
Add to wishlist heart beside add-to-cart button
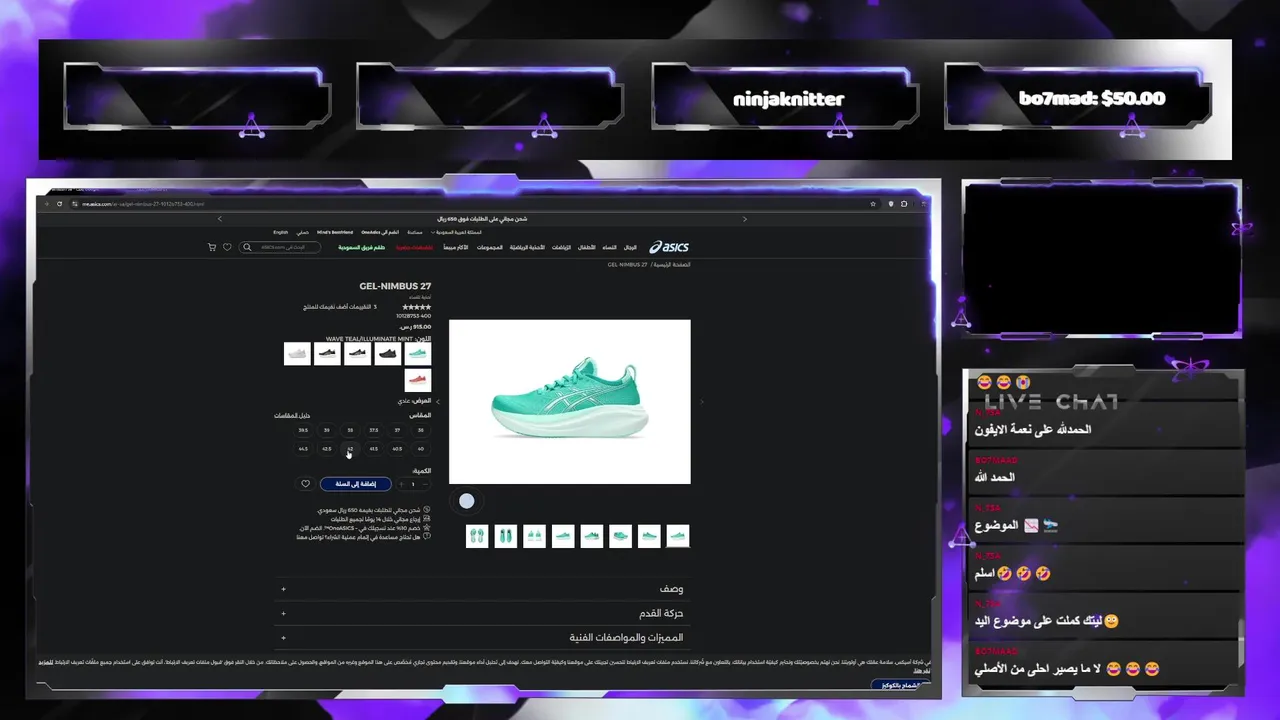coord(306,484)
